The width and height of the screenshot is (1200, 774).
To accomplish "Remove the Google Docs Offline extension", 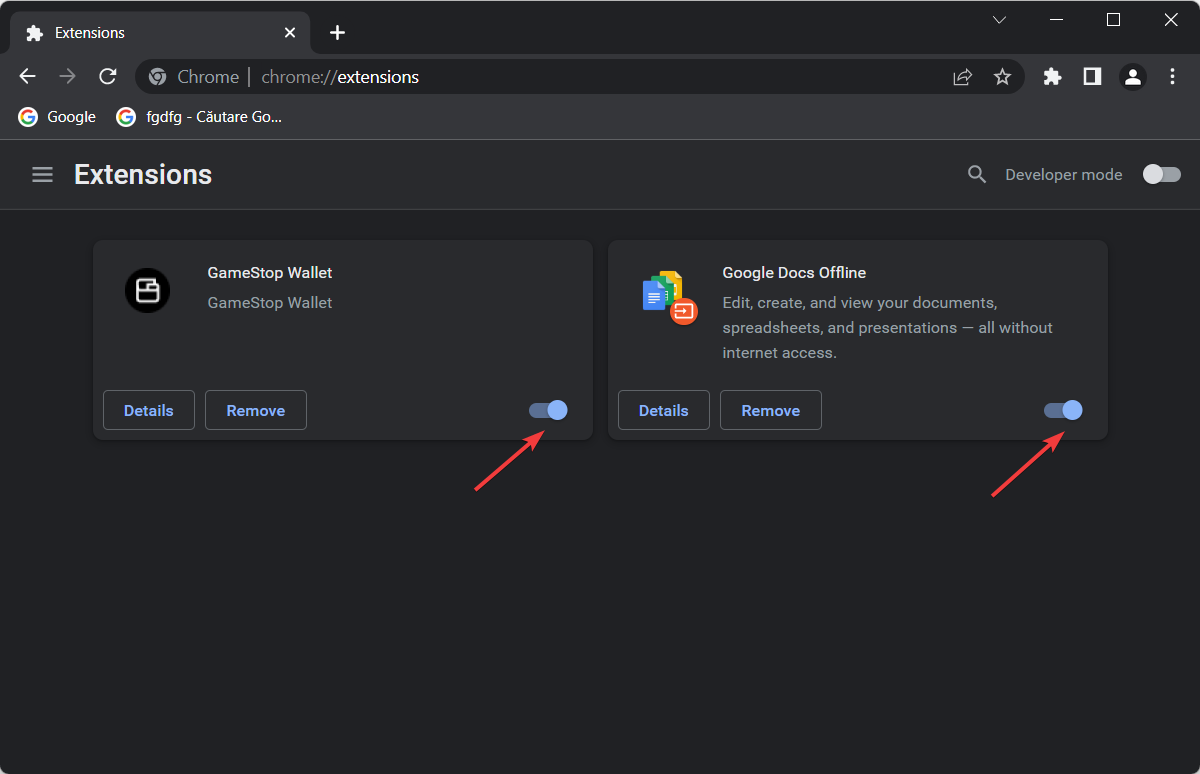I will pyautogui.click(x=770, y=410).
